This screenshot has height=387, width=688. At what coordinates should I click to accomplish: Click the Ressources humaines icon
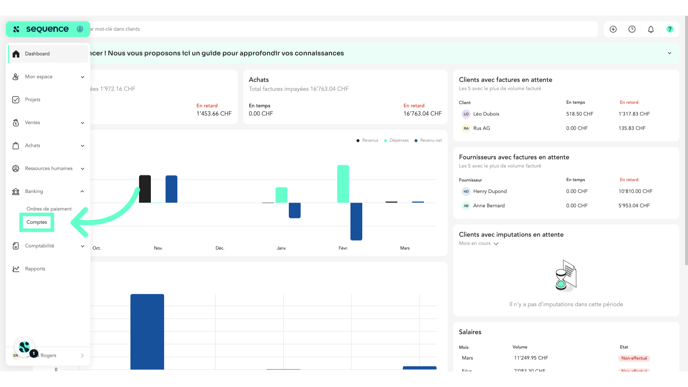tap(16, 168)
